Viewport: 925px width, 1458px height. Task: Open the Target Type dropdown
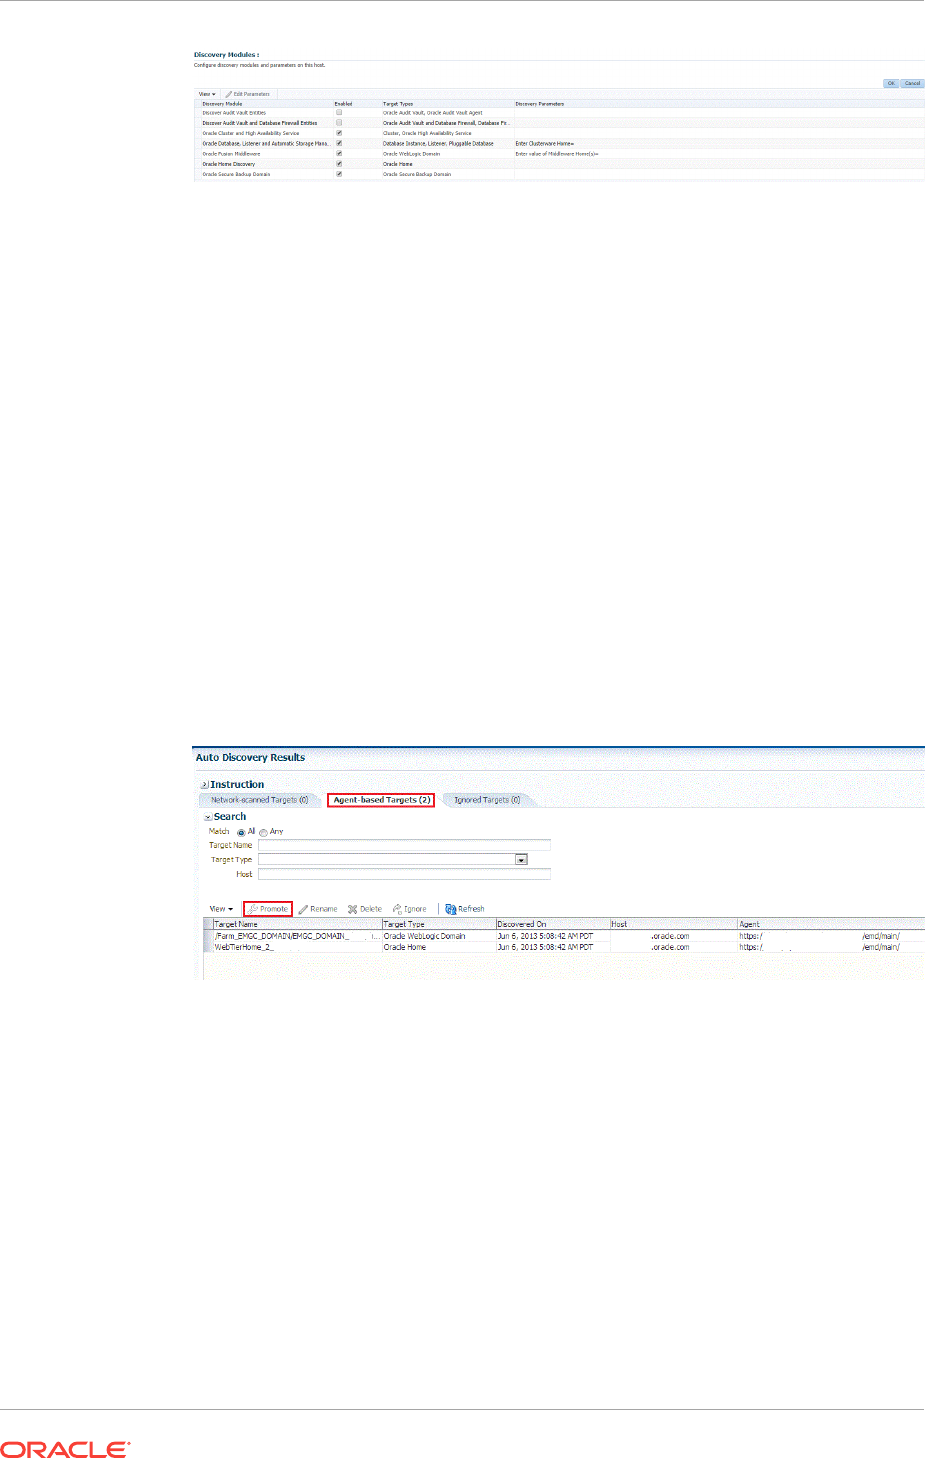click(521, 859)
